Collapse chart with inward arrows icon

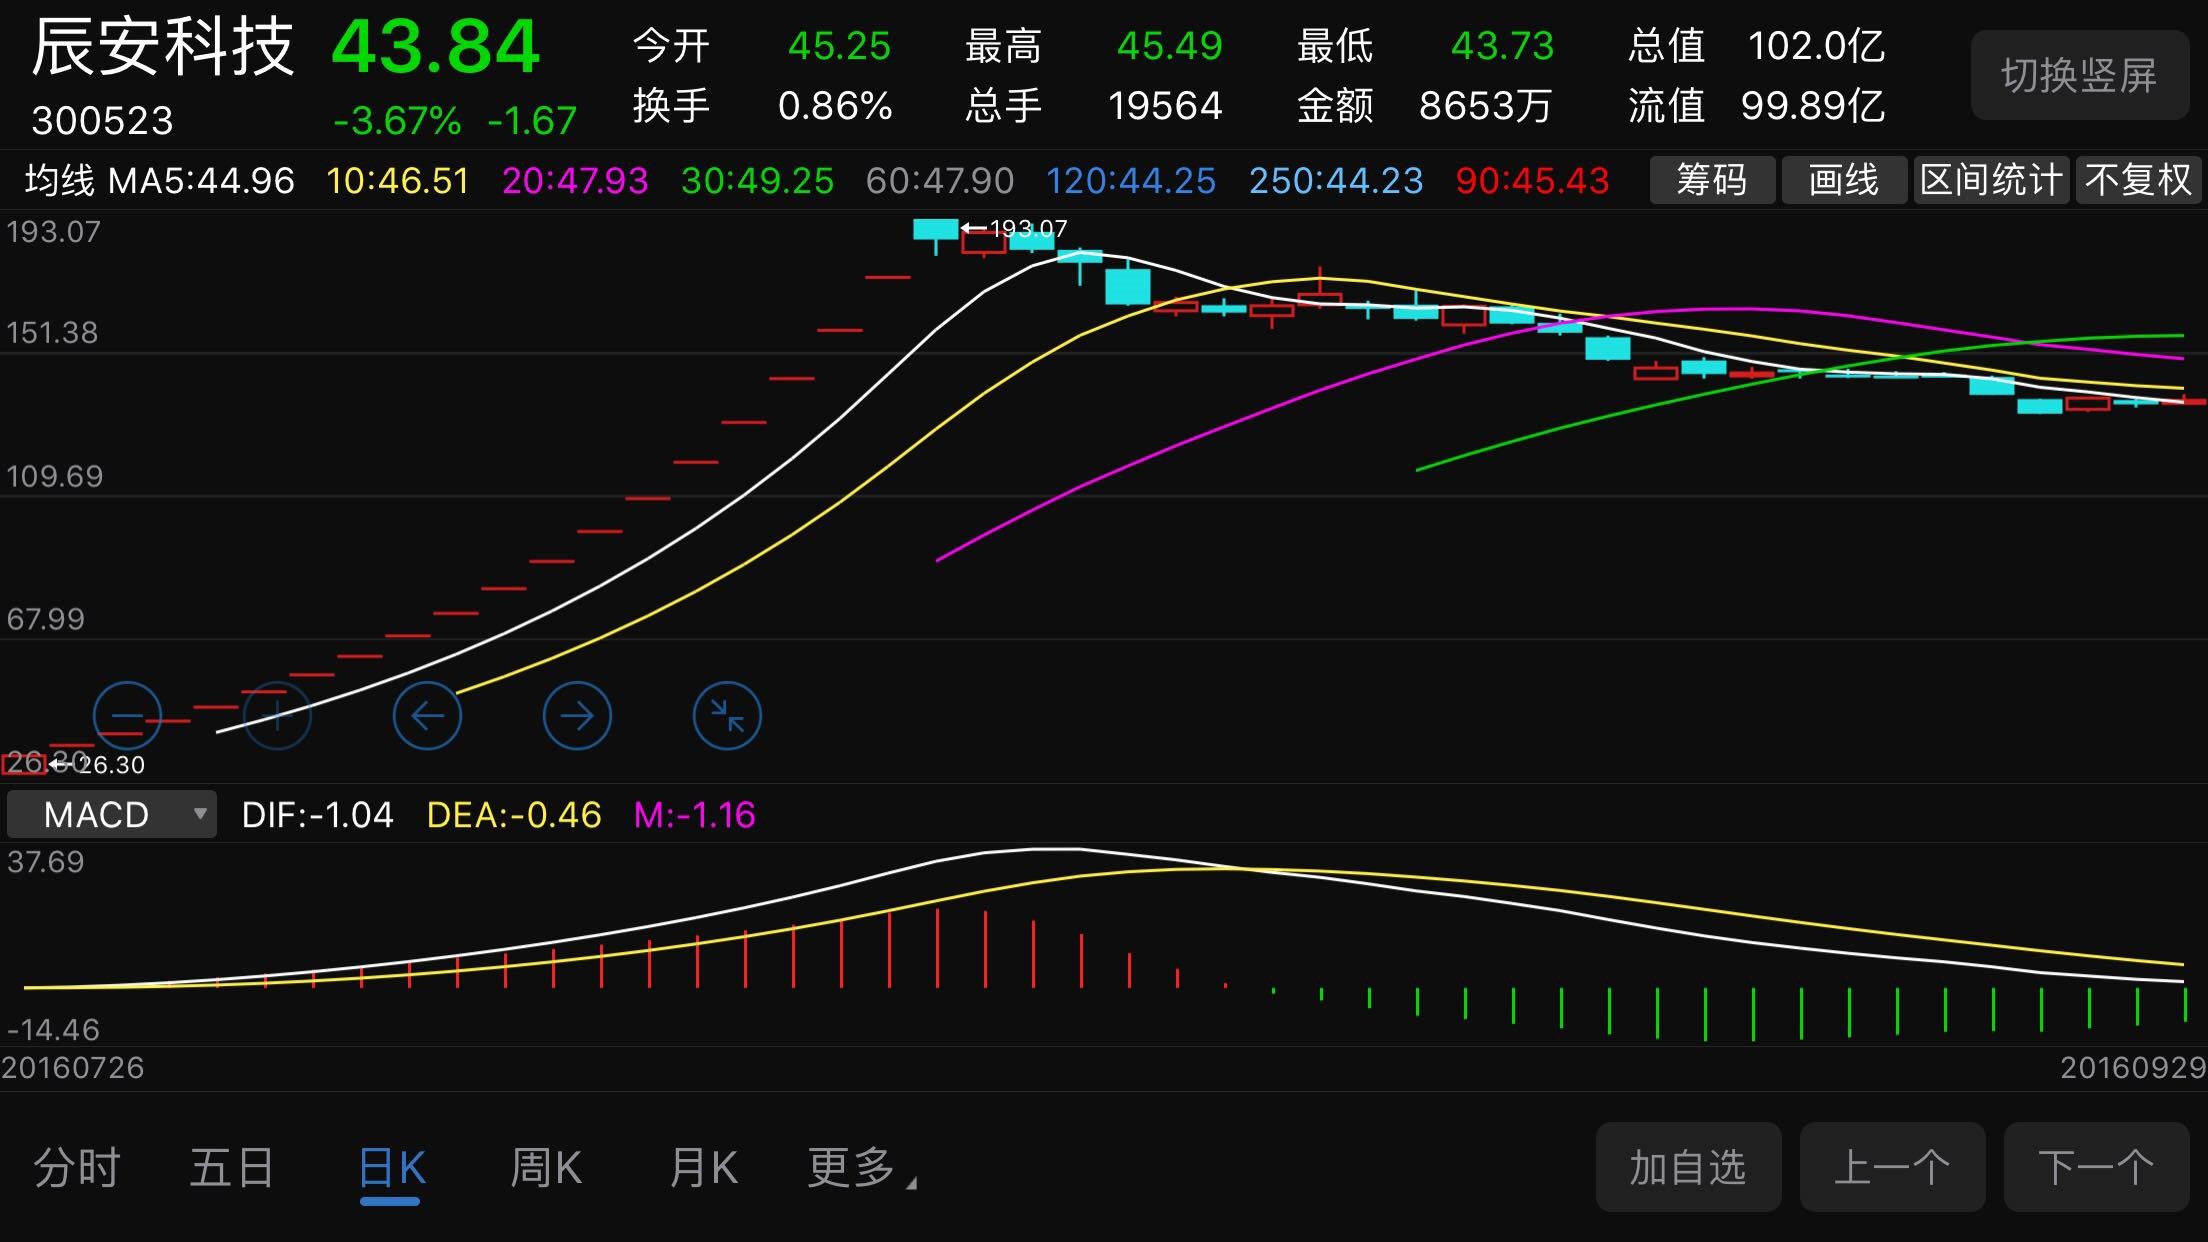pos(727,715)
